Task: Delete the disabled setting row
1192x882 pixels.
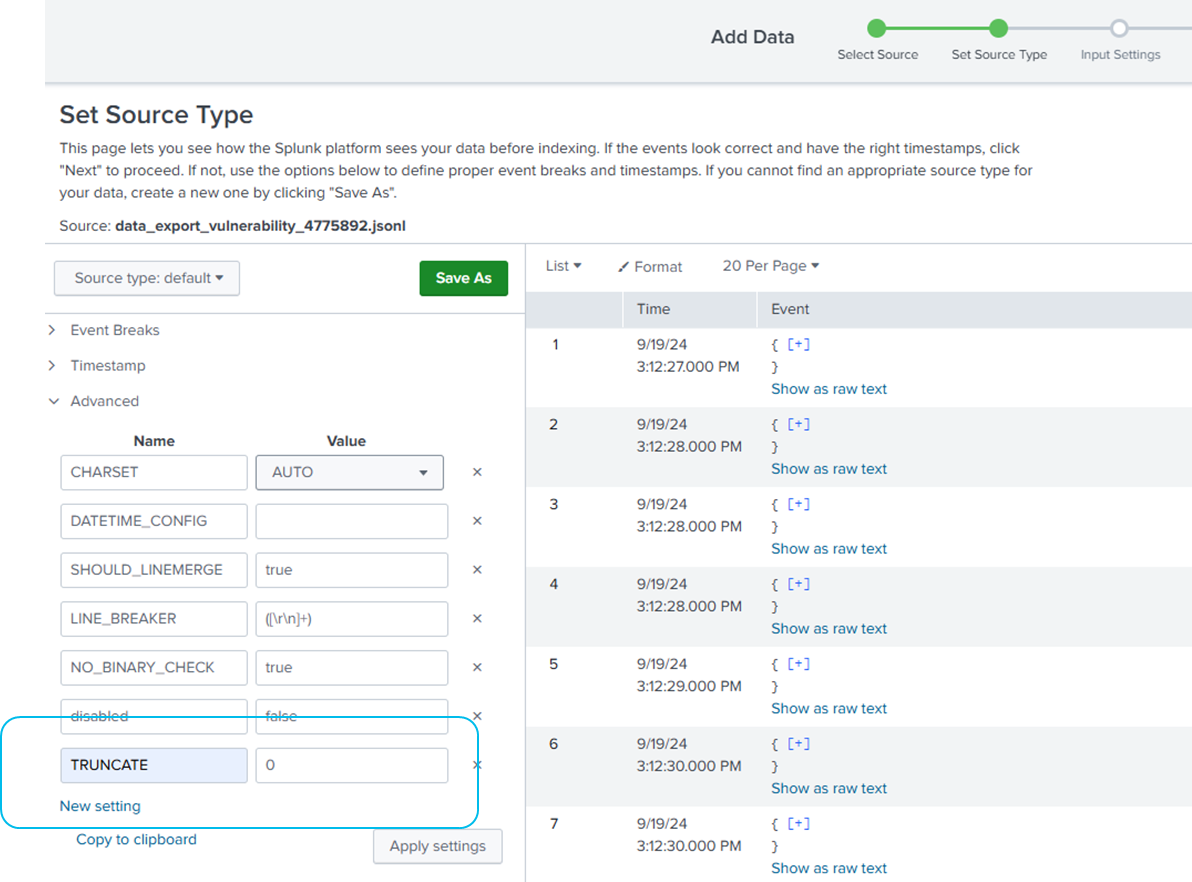Action: (477, 715)
